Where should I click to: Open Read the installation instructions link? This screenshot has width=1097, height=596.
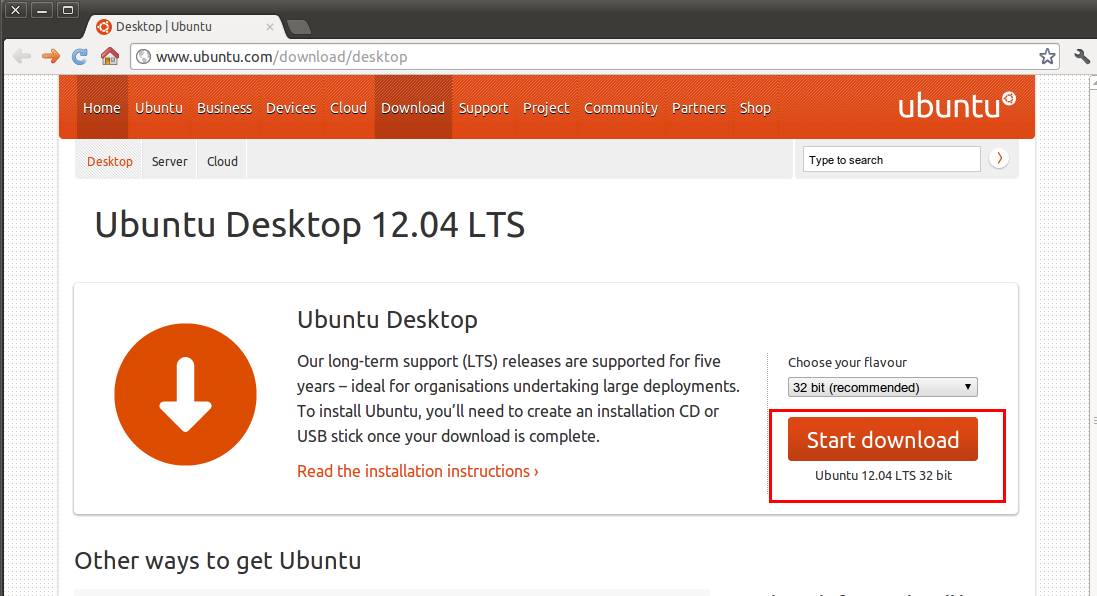click(418, 471)
